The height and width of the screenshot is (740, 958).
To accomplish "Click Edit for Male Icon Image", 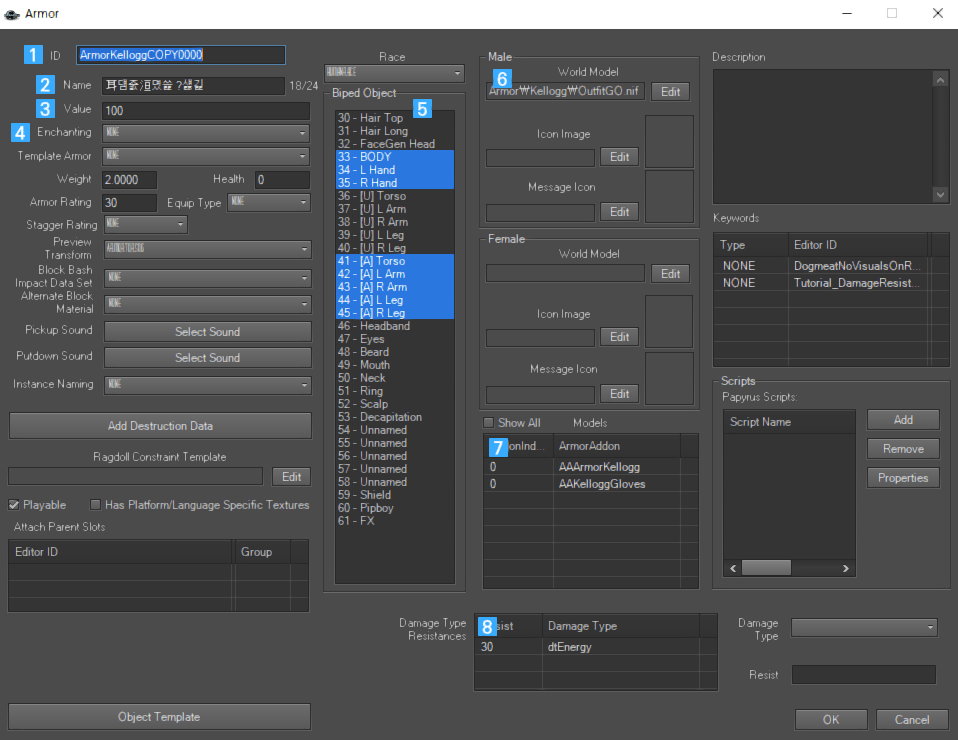I will (x=620, y=157).
